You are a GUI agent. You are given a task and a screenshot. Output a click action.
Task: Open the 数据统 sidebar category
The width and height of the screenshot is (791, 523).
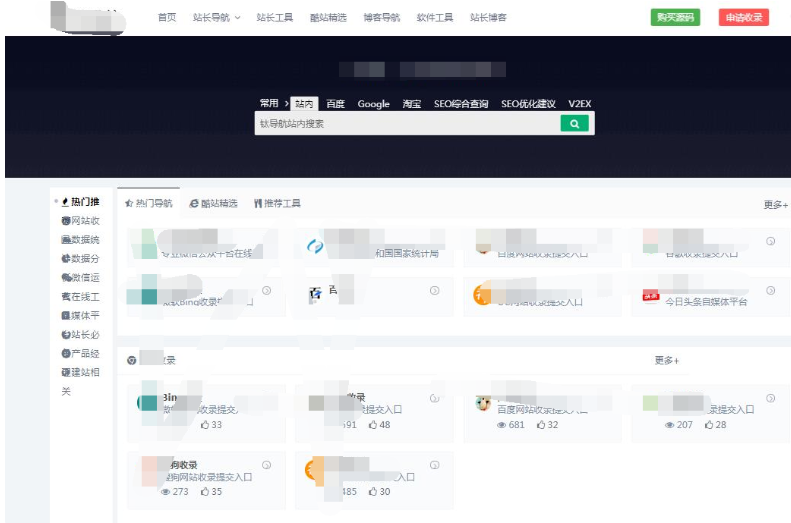[81, 240]
